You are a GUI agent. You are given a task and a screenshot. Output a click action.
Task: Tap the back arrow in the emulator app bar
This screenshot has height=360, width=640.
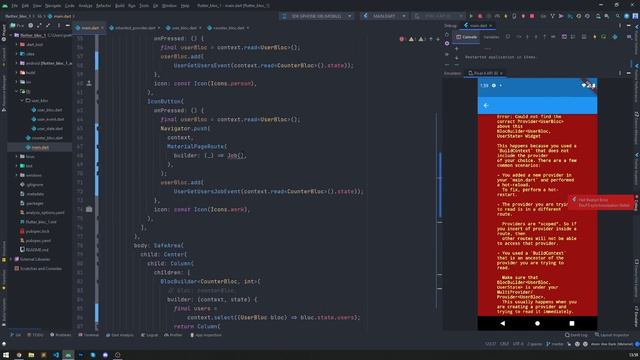click(x=486, y=105)
